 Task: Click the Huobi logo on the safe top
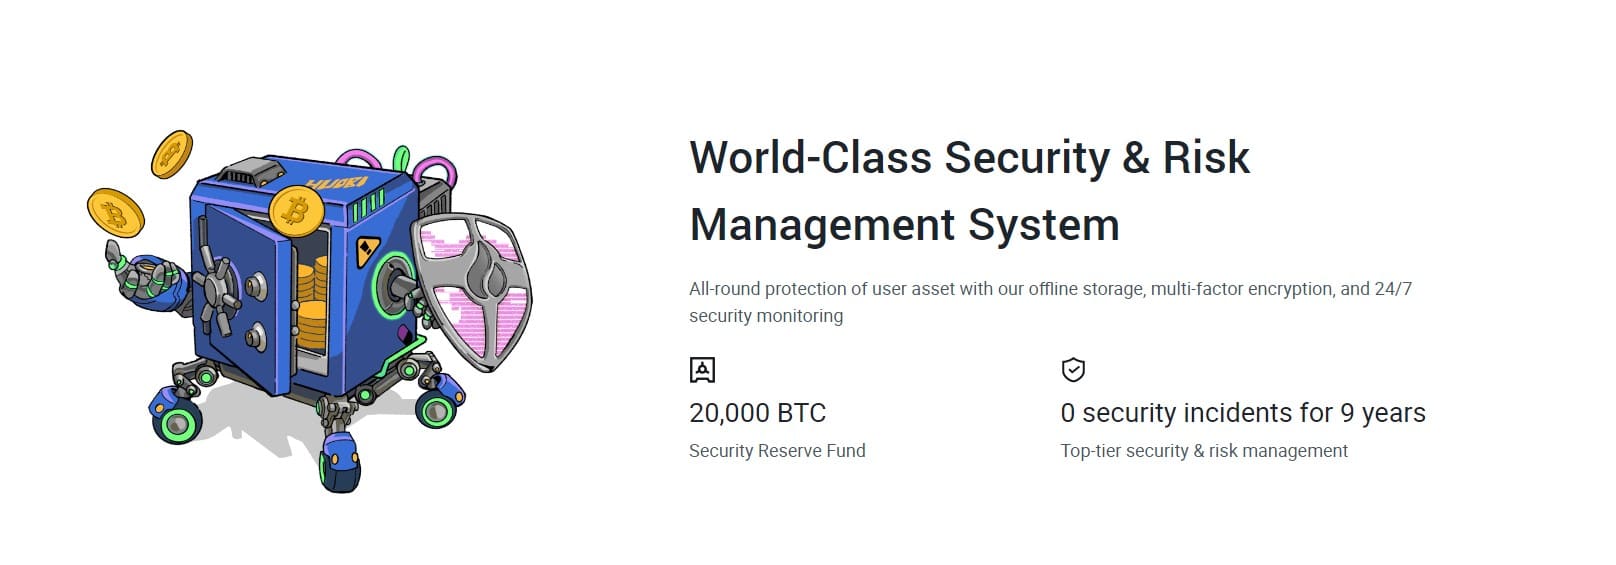337,184
